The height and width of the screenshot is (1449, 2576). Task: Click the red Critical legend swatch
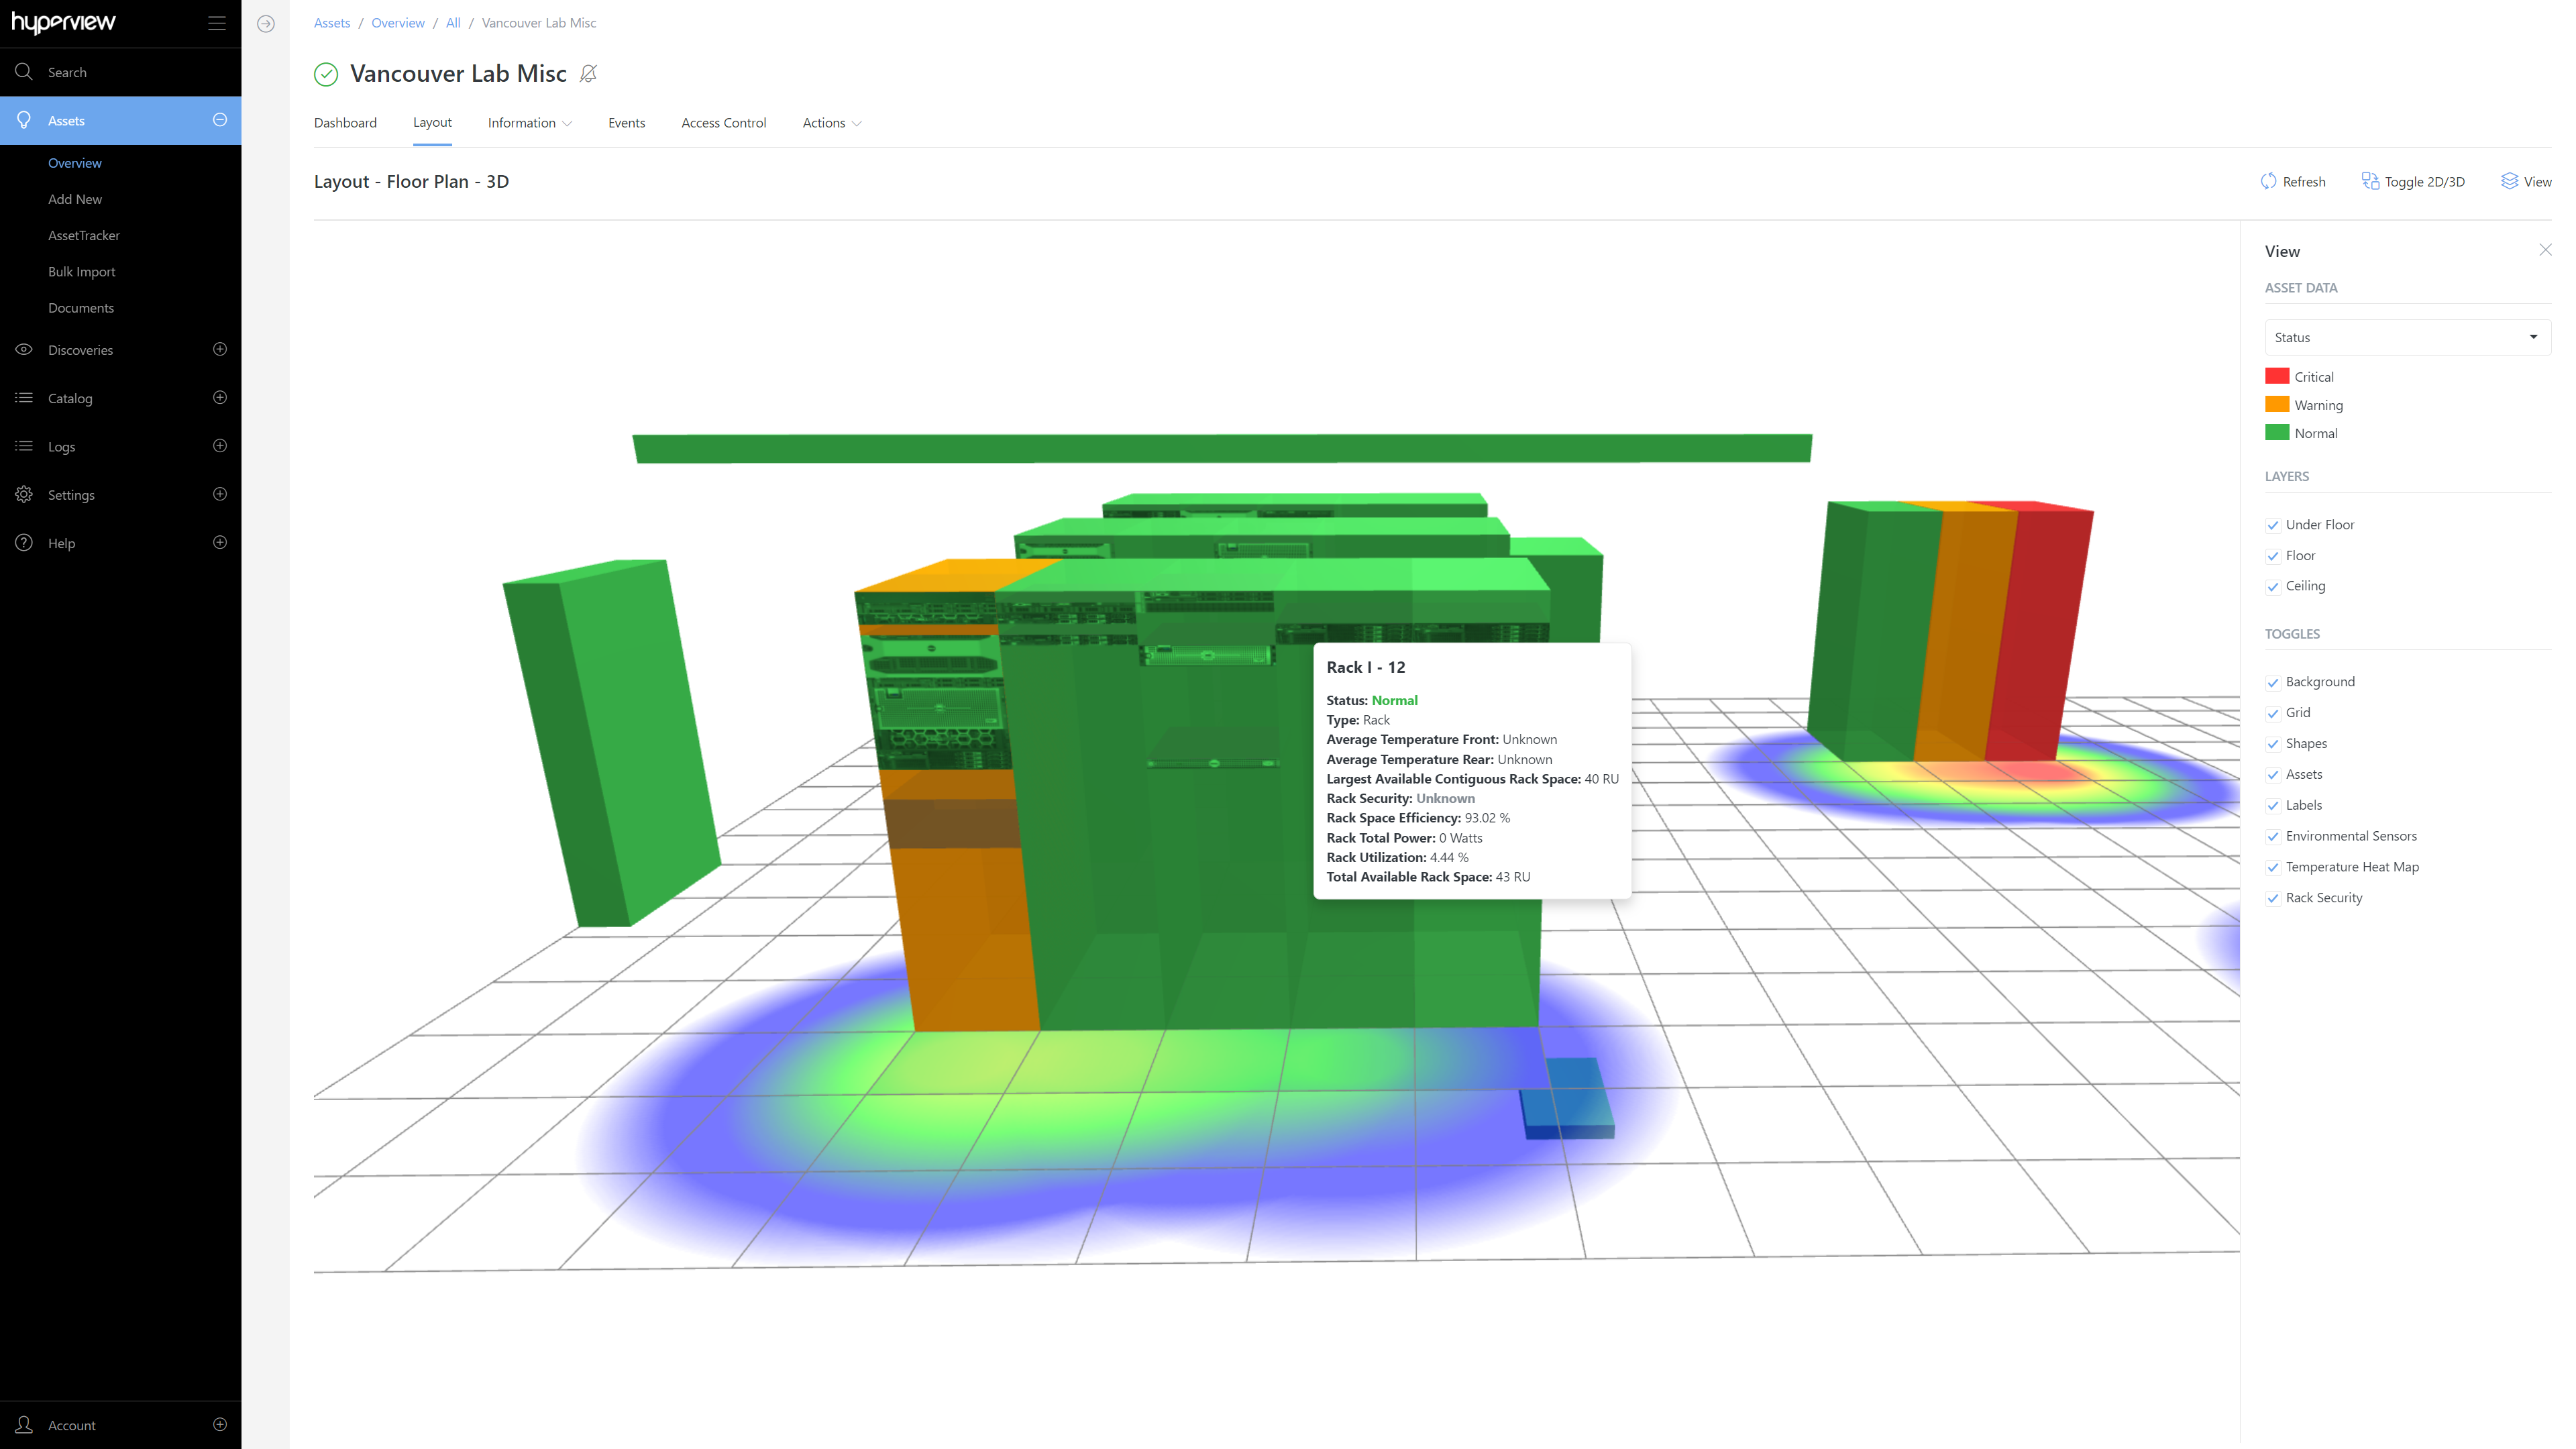[x=2277, y=377]
